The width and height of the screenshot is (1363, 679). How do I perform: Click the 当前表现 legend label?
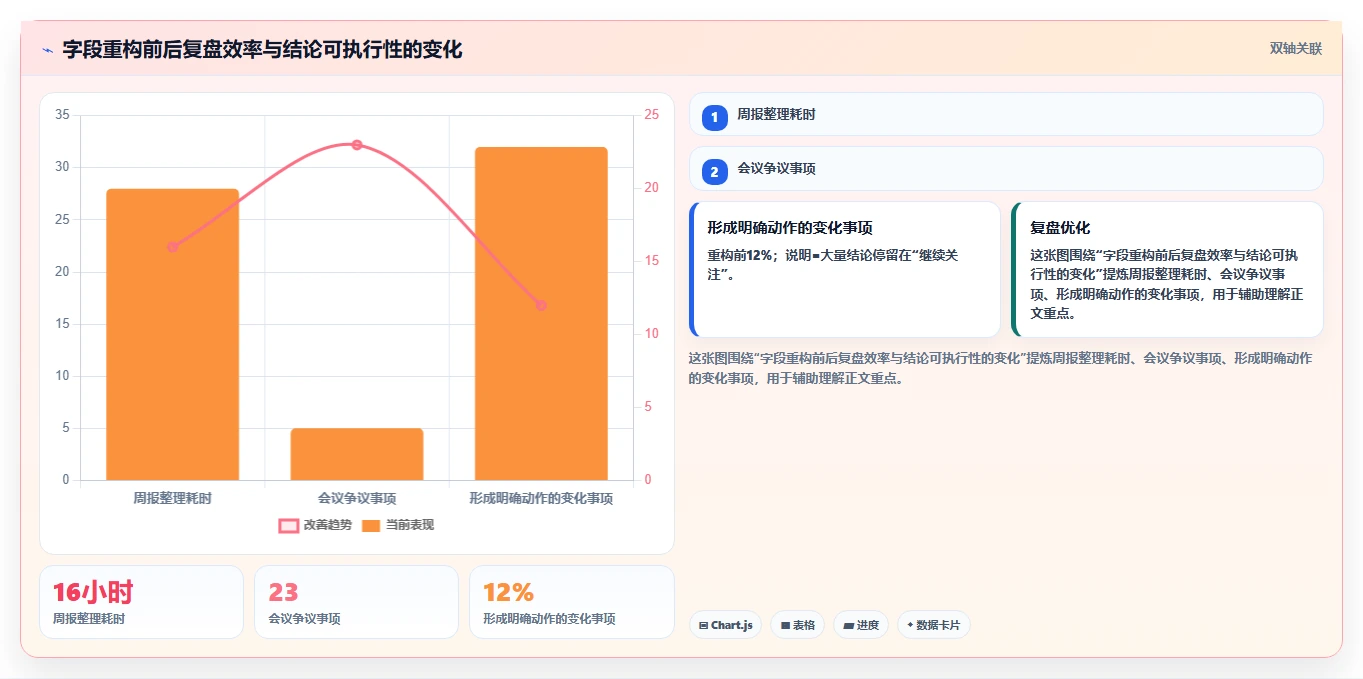[x=410, y=526]
